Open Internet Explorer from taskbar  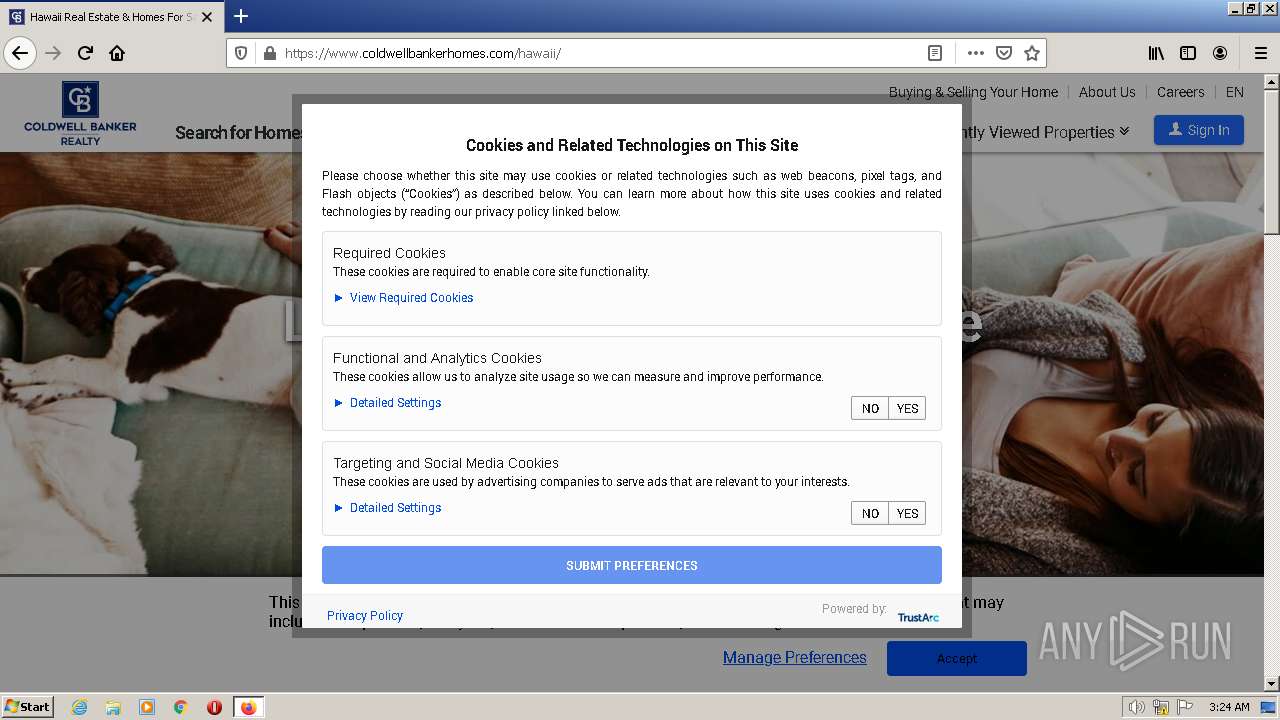pyautogui.click(x=79, y=707)
